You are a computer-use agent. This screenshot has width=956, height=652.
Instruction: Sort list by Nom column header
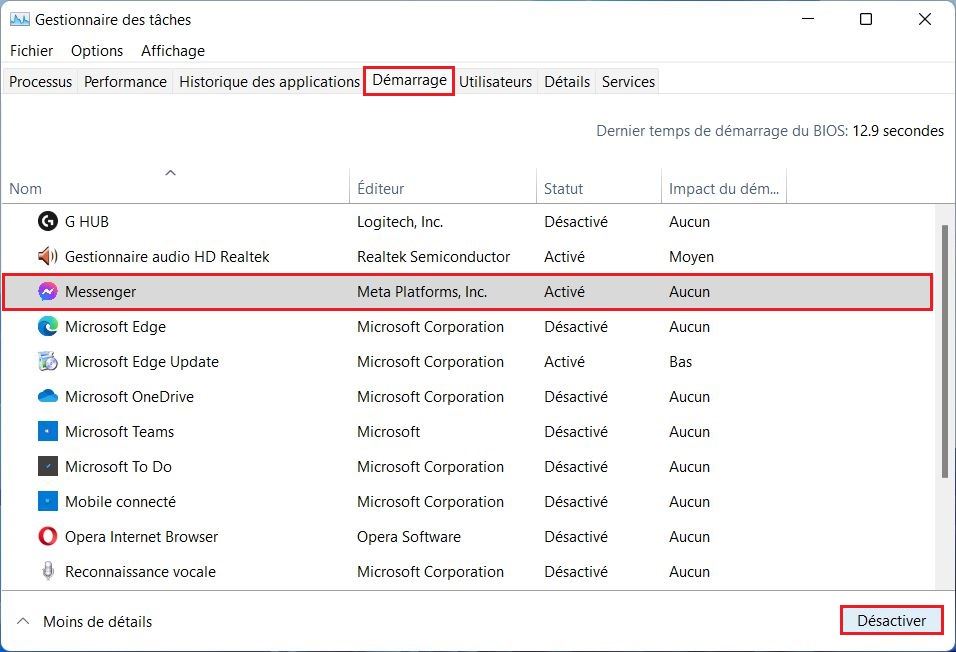click(x=26, y=189)
